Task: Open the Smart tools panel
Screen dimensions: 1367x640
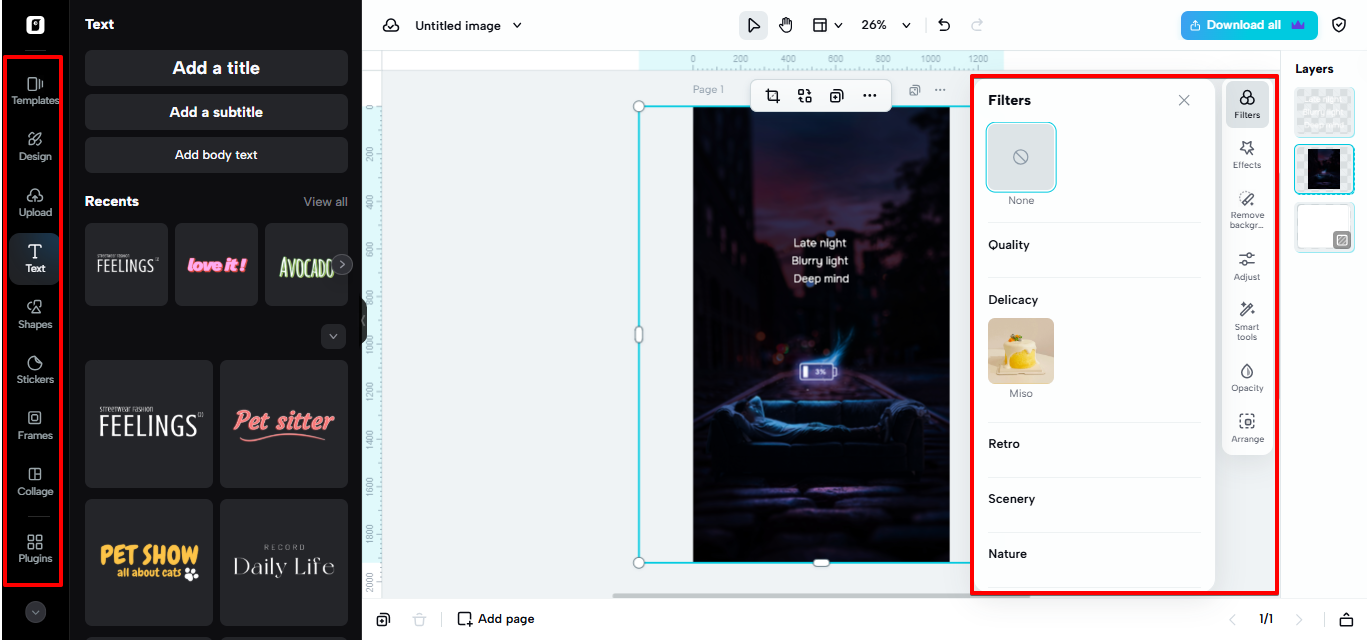Action: (x=1247, y=320)
